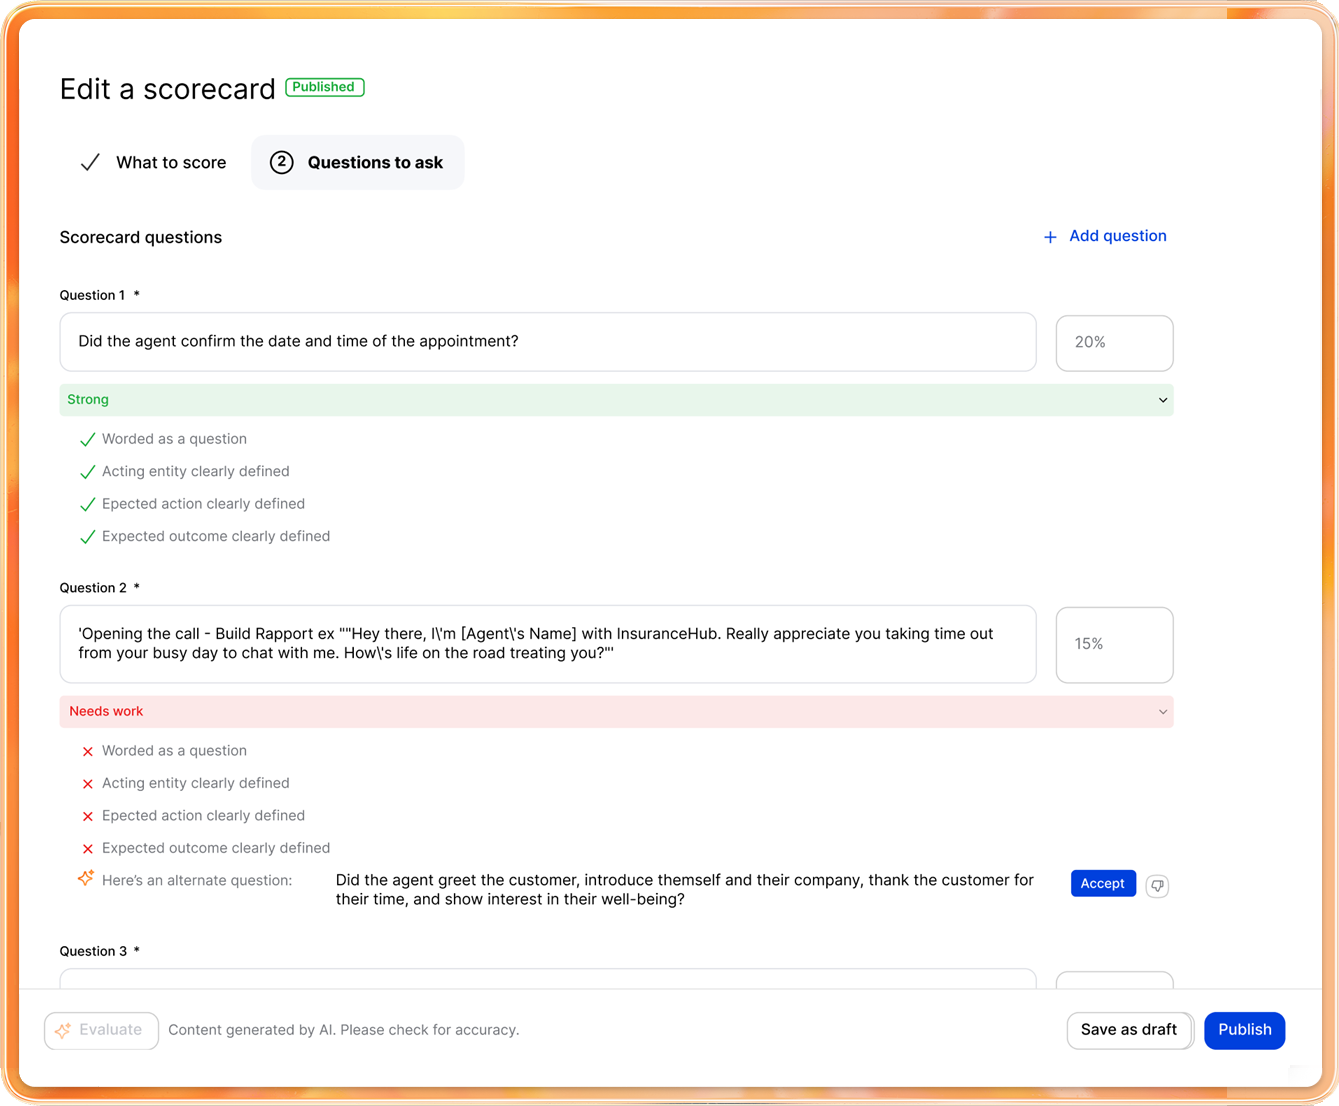1339x1106 pixels.
Task: Click the checkmark icon on What to score
Action: pyautogui.click(x=90, y=162)
